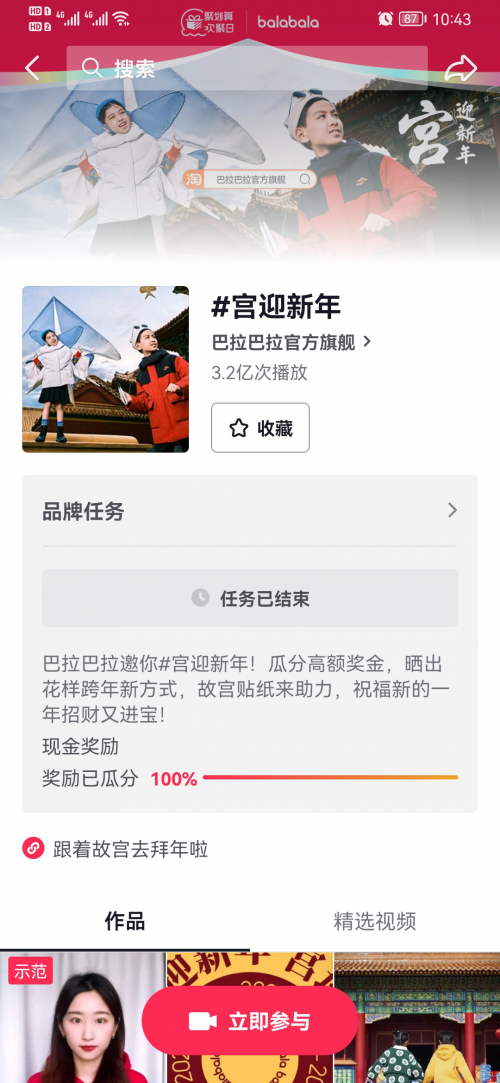Tap the 立即参与 button

pyautogui.click(x=250, y=1021)
